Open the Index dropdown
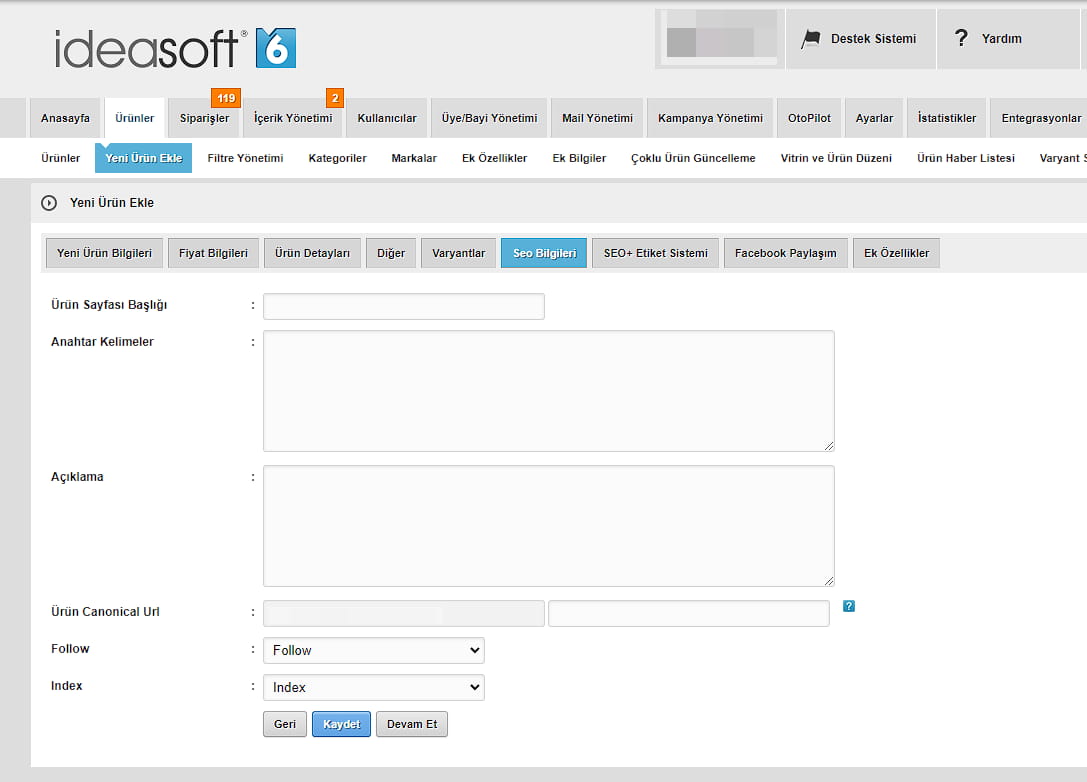 (x=373, y=687)
